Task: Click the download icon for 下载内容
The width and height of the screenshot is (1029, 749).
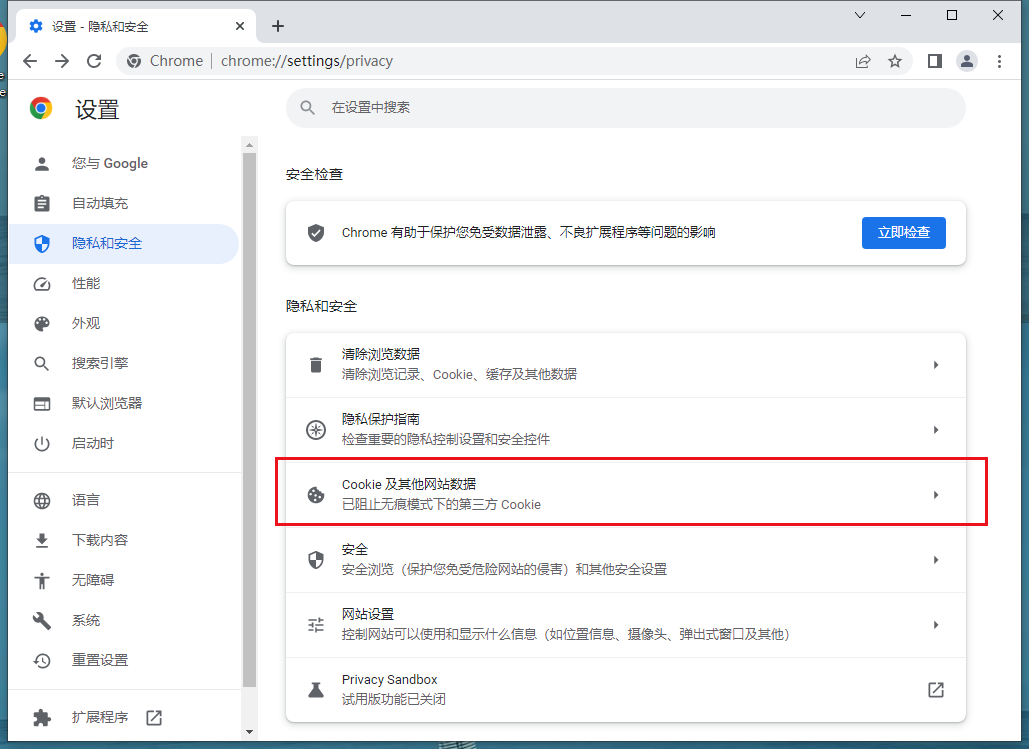Action: tap(42, 540)
